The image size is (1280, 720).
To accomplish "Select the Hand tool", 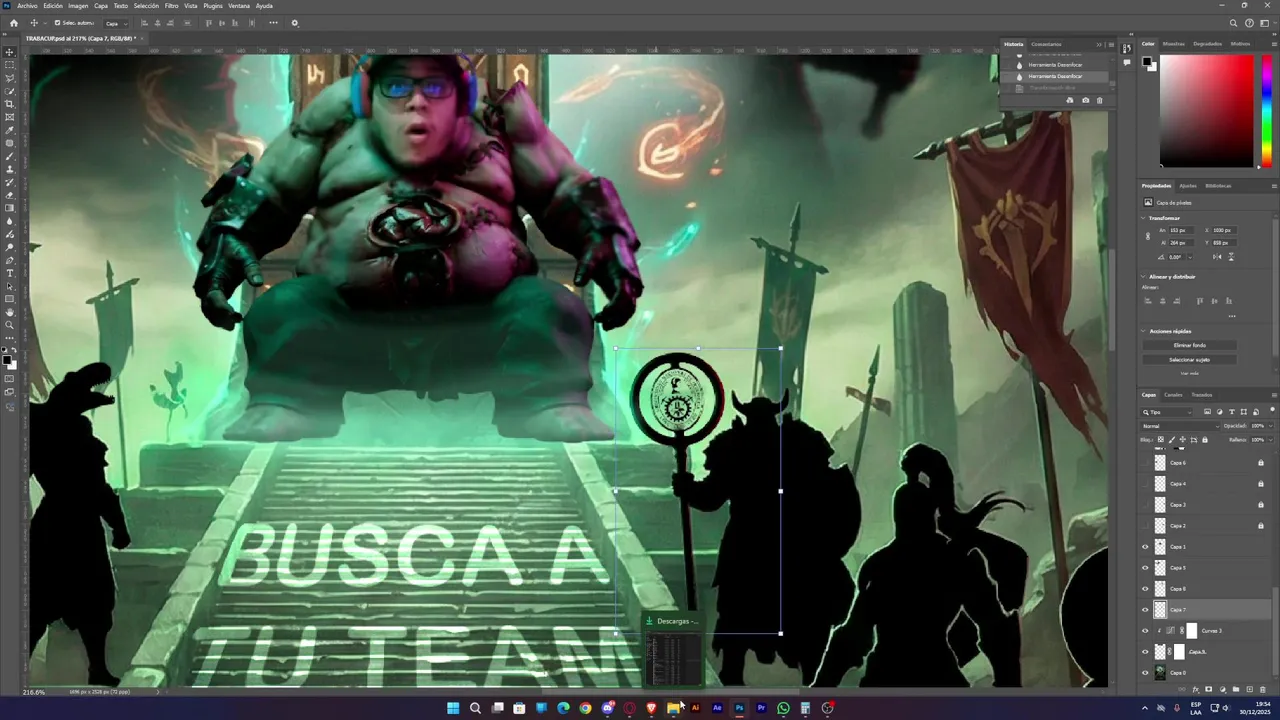I will [x=10, y=312].
